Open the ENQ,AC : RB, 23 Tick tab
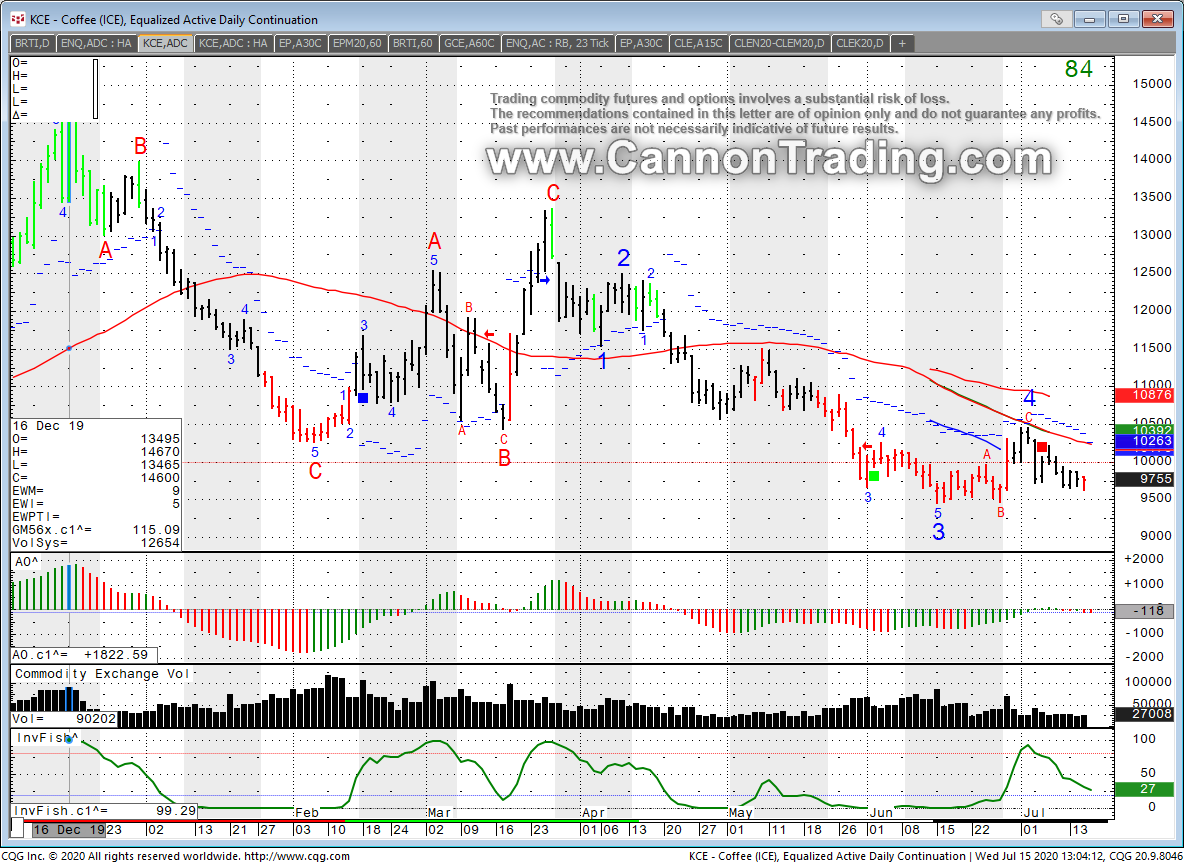 pyautogui.click(x=557, y=43)
